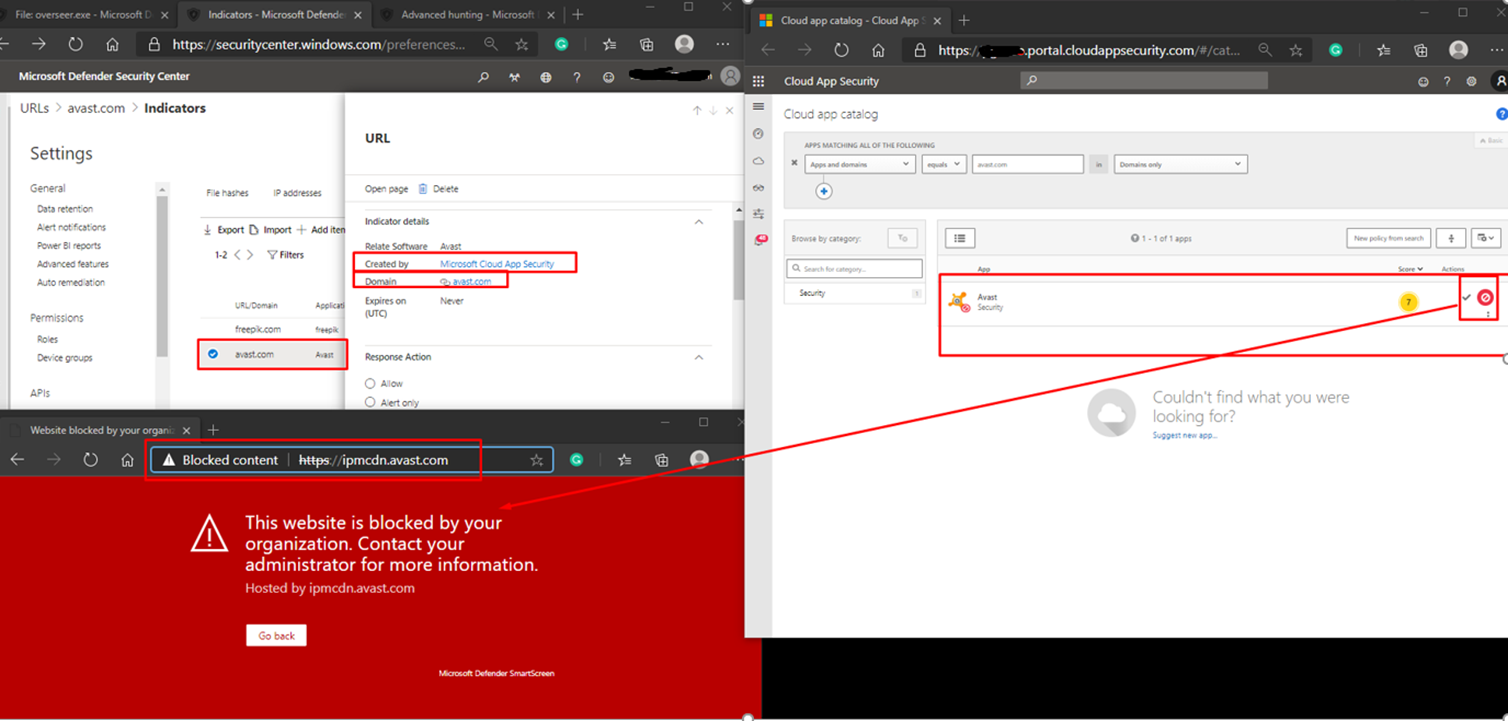Click the Go back button
Screen dimensions: 1508x721
pos(277,636)
